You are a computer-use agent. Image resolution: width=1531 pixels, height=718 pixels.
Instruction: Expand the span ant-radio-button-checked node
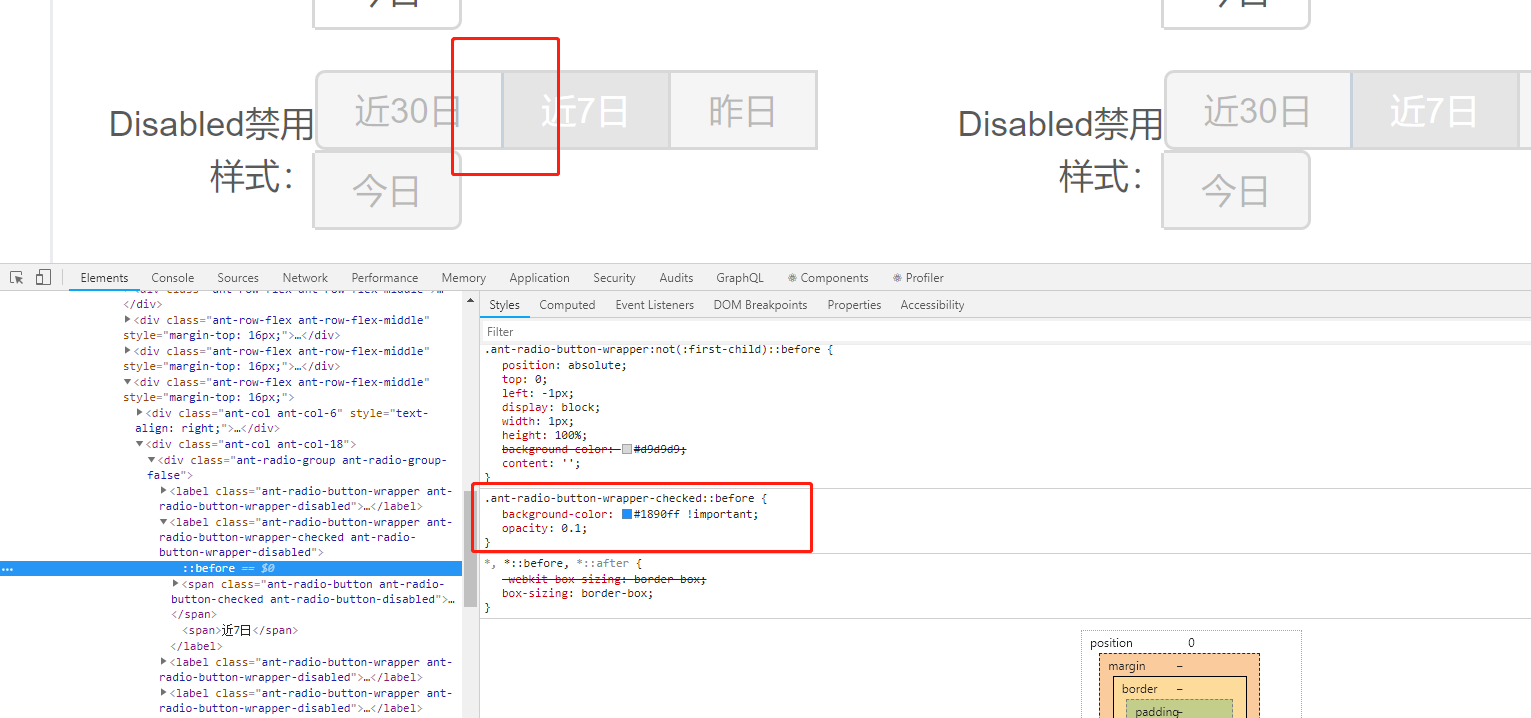[x=176, y=584]
